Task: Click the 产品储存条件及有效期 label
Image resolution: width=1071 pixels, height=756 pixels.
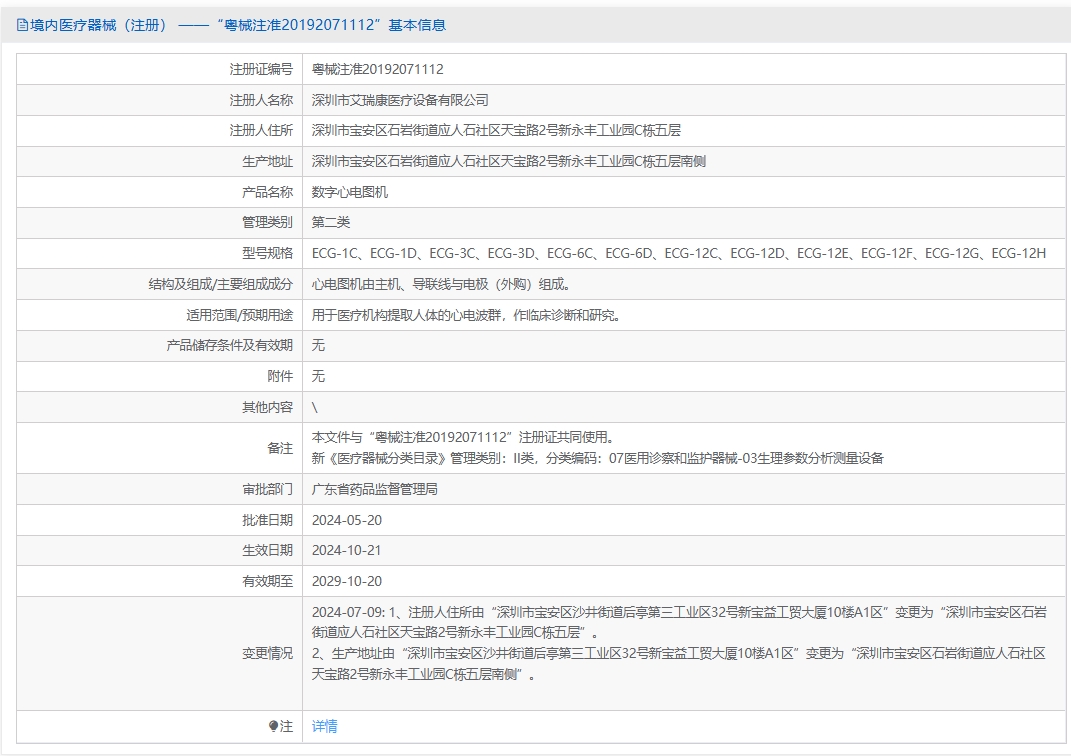Action: pos(230,346)
